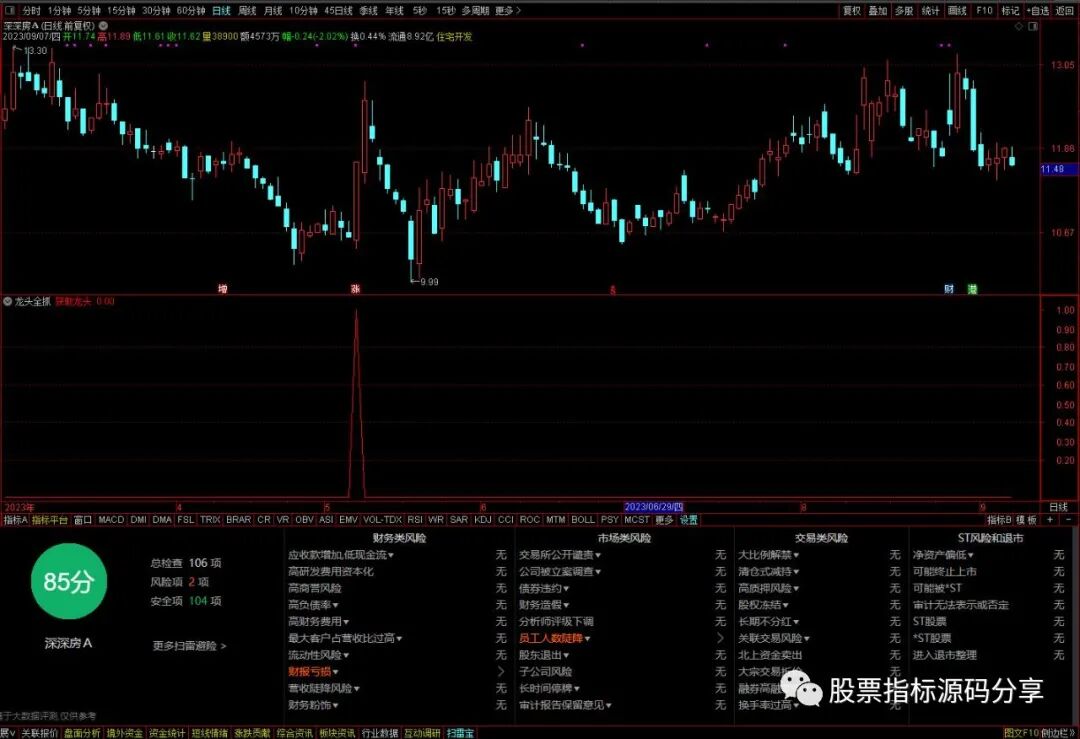Viewport: 1080px width, 739px height.
Task: Click the green 港 marker on chart
Action: (x=972, y=289)
